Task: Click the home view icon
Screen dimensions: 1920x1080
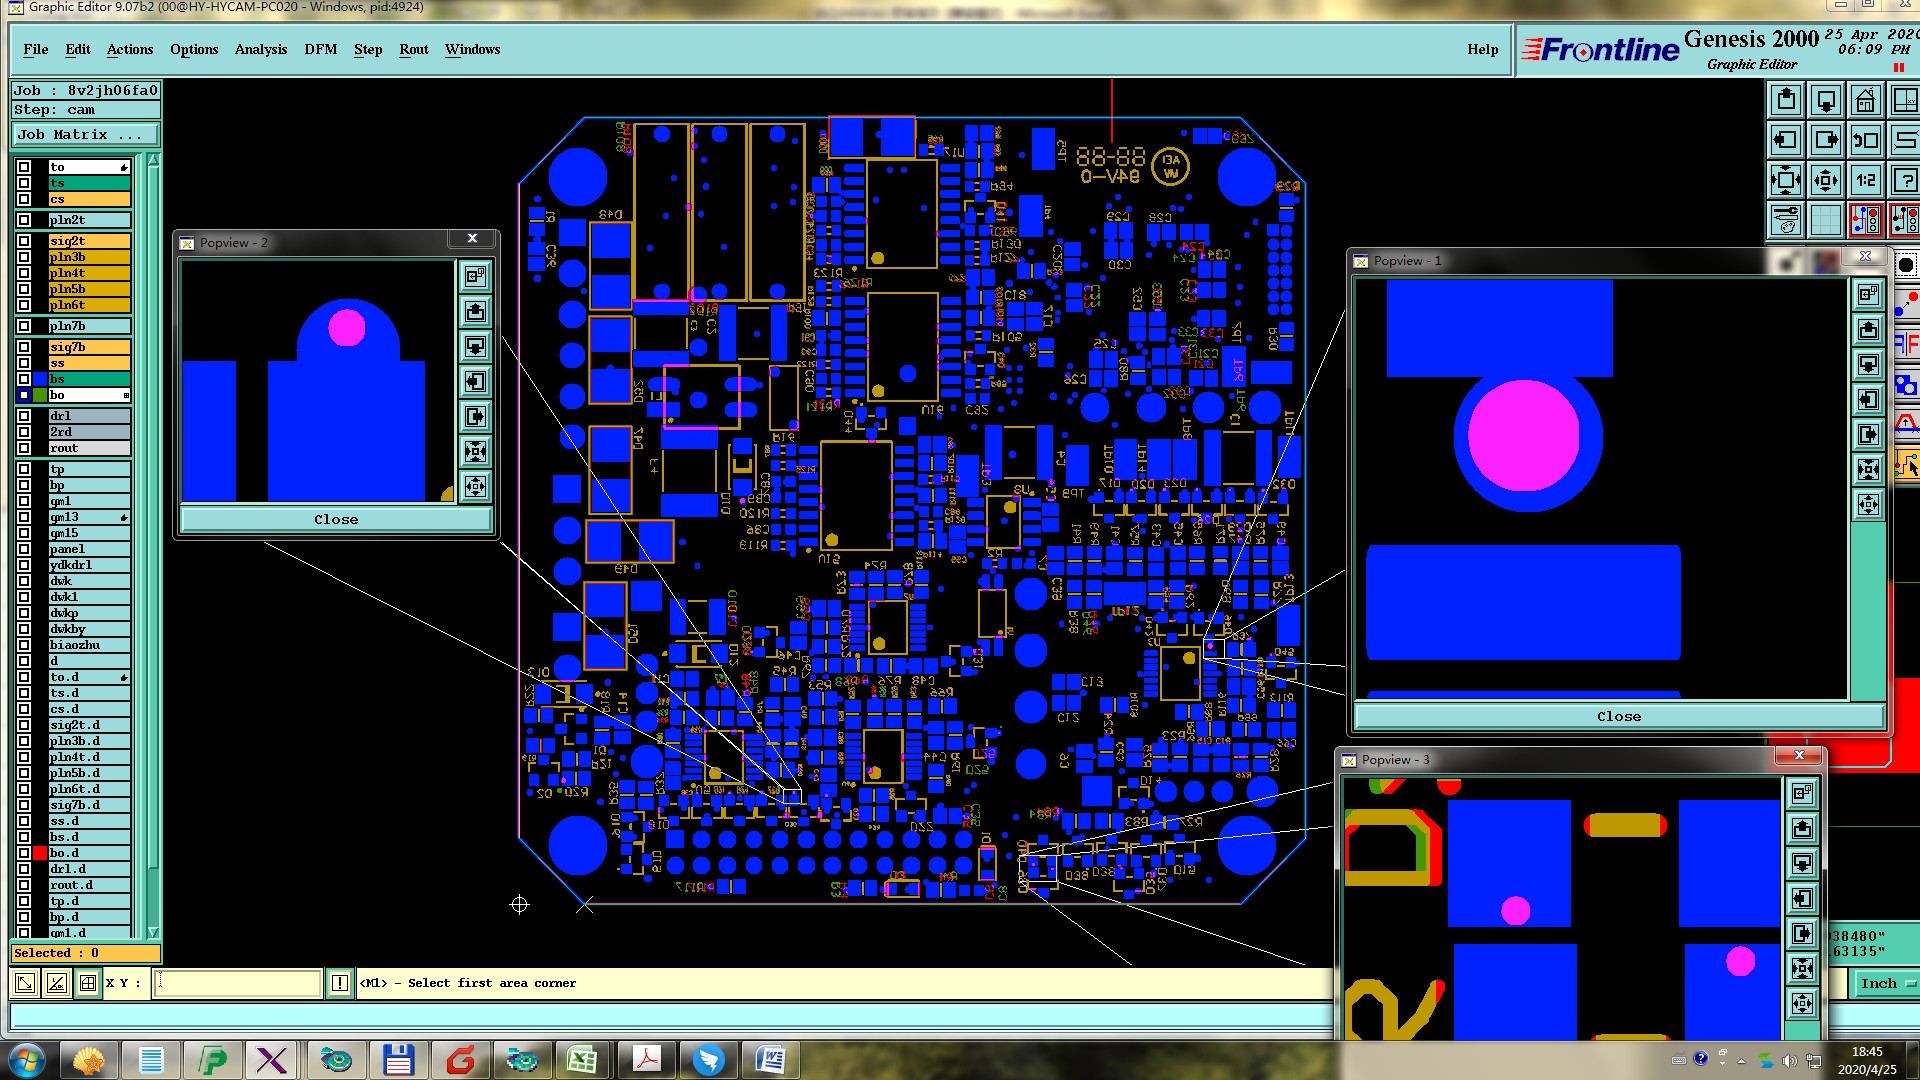Action: [x=1865, y=101]
